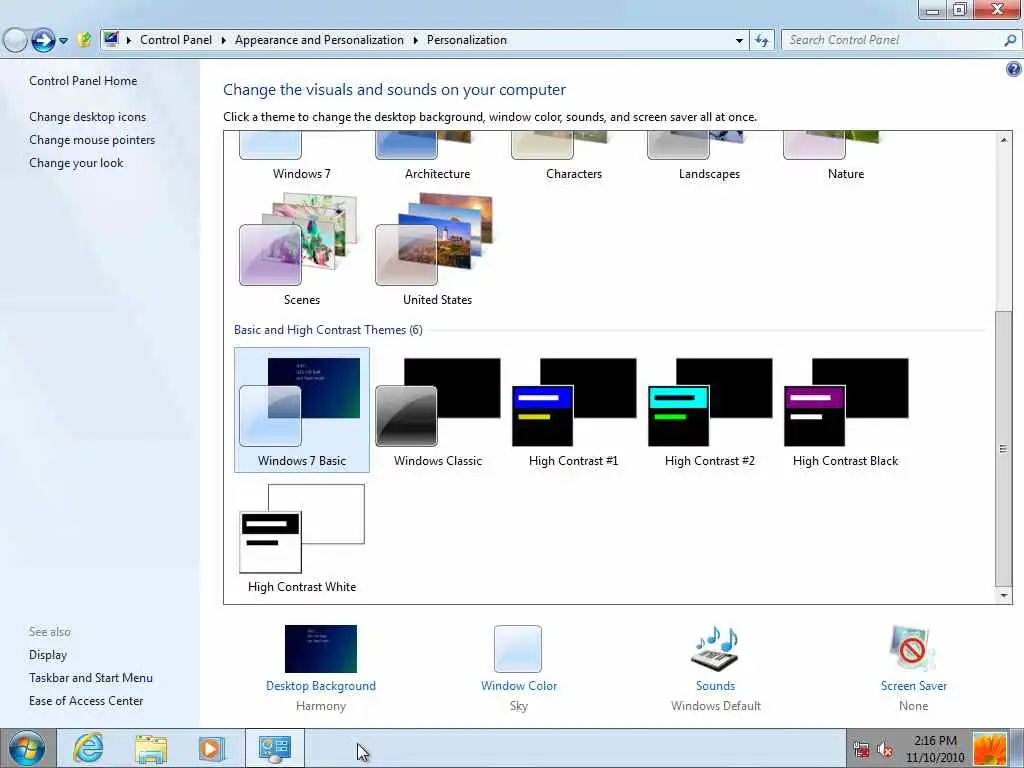Open the Sounds keyboard-notes icon
The width and height of the screenshot is (1024, 768).
(x=715, y=648)
